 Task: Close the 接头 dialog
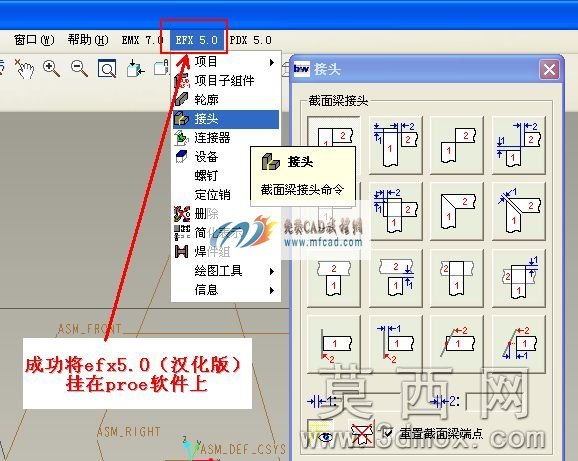[x=549, y=69]
